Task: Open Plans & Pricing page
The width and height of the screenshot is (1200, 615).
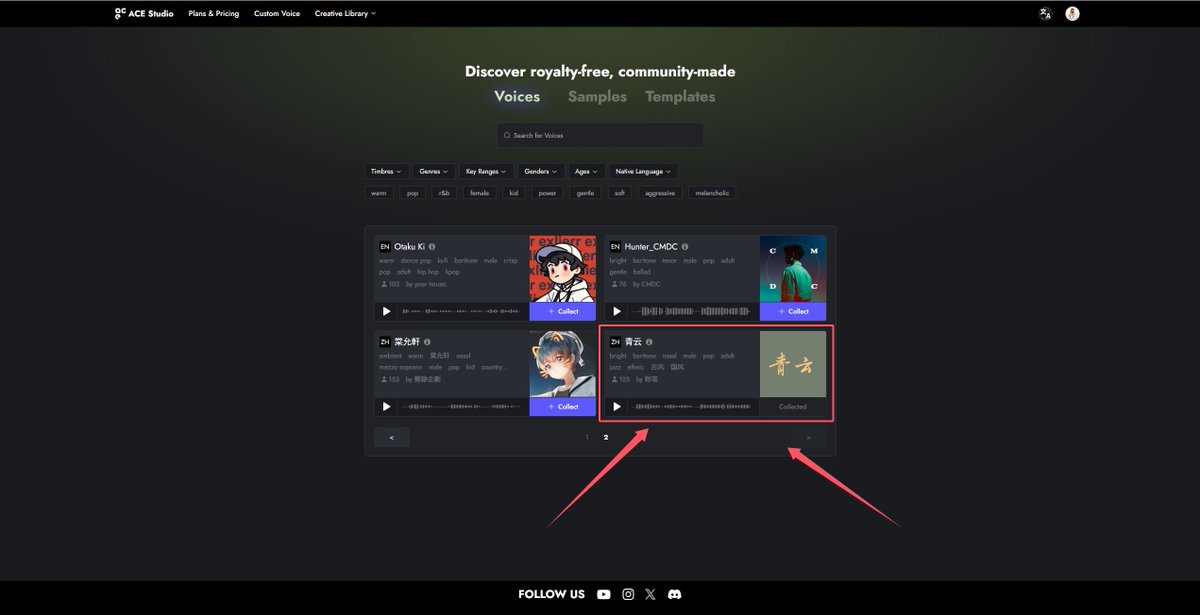Action: coord(214,14)
